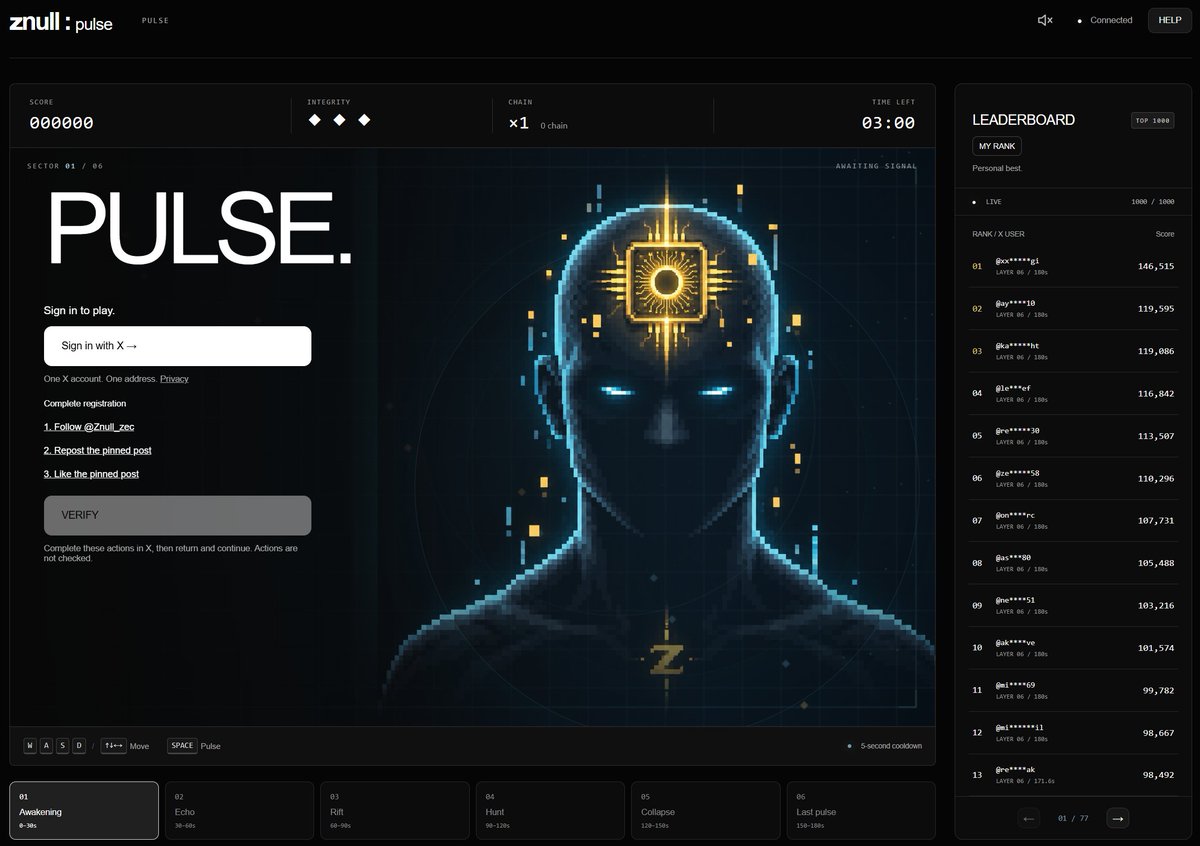Click leaderboard score 107,731
Screen dimensions: 1200x846
coord(1156,520)
